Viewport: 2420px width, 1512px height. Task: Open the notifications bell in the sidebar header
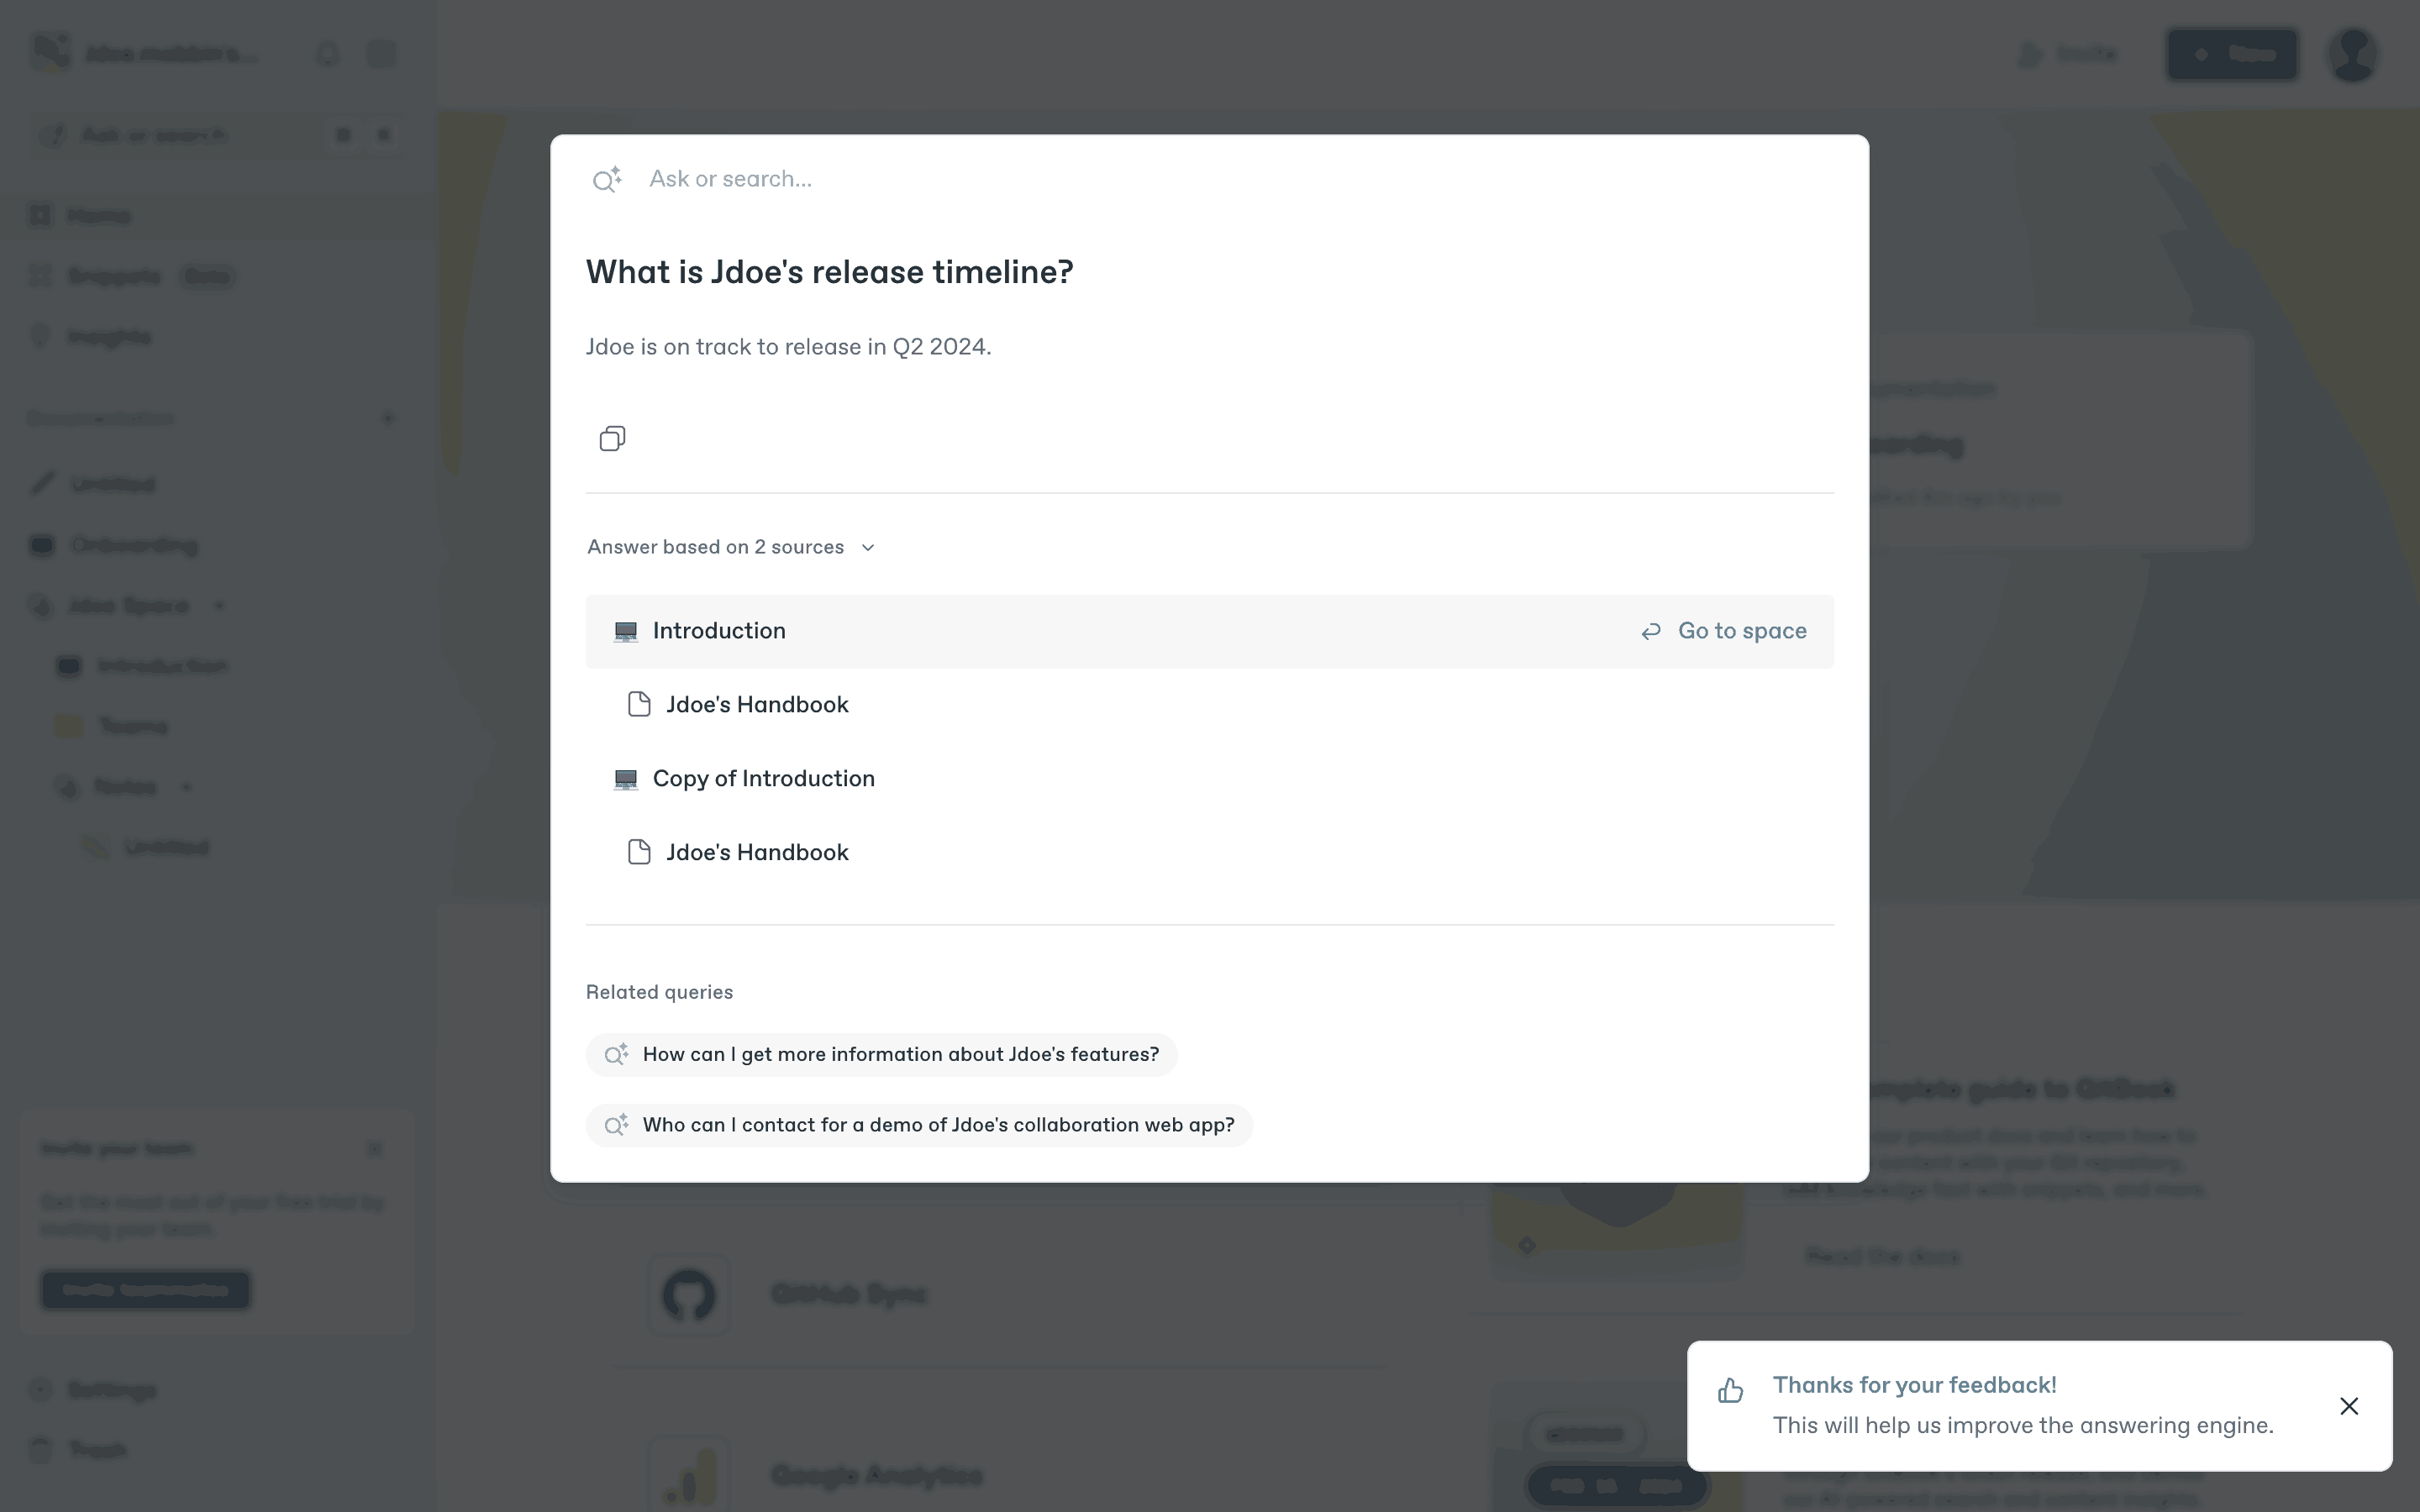[327, 54]
